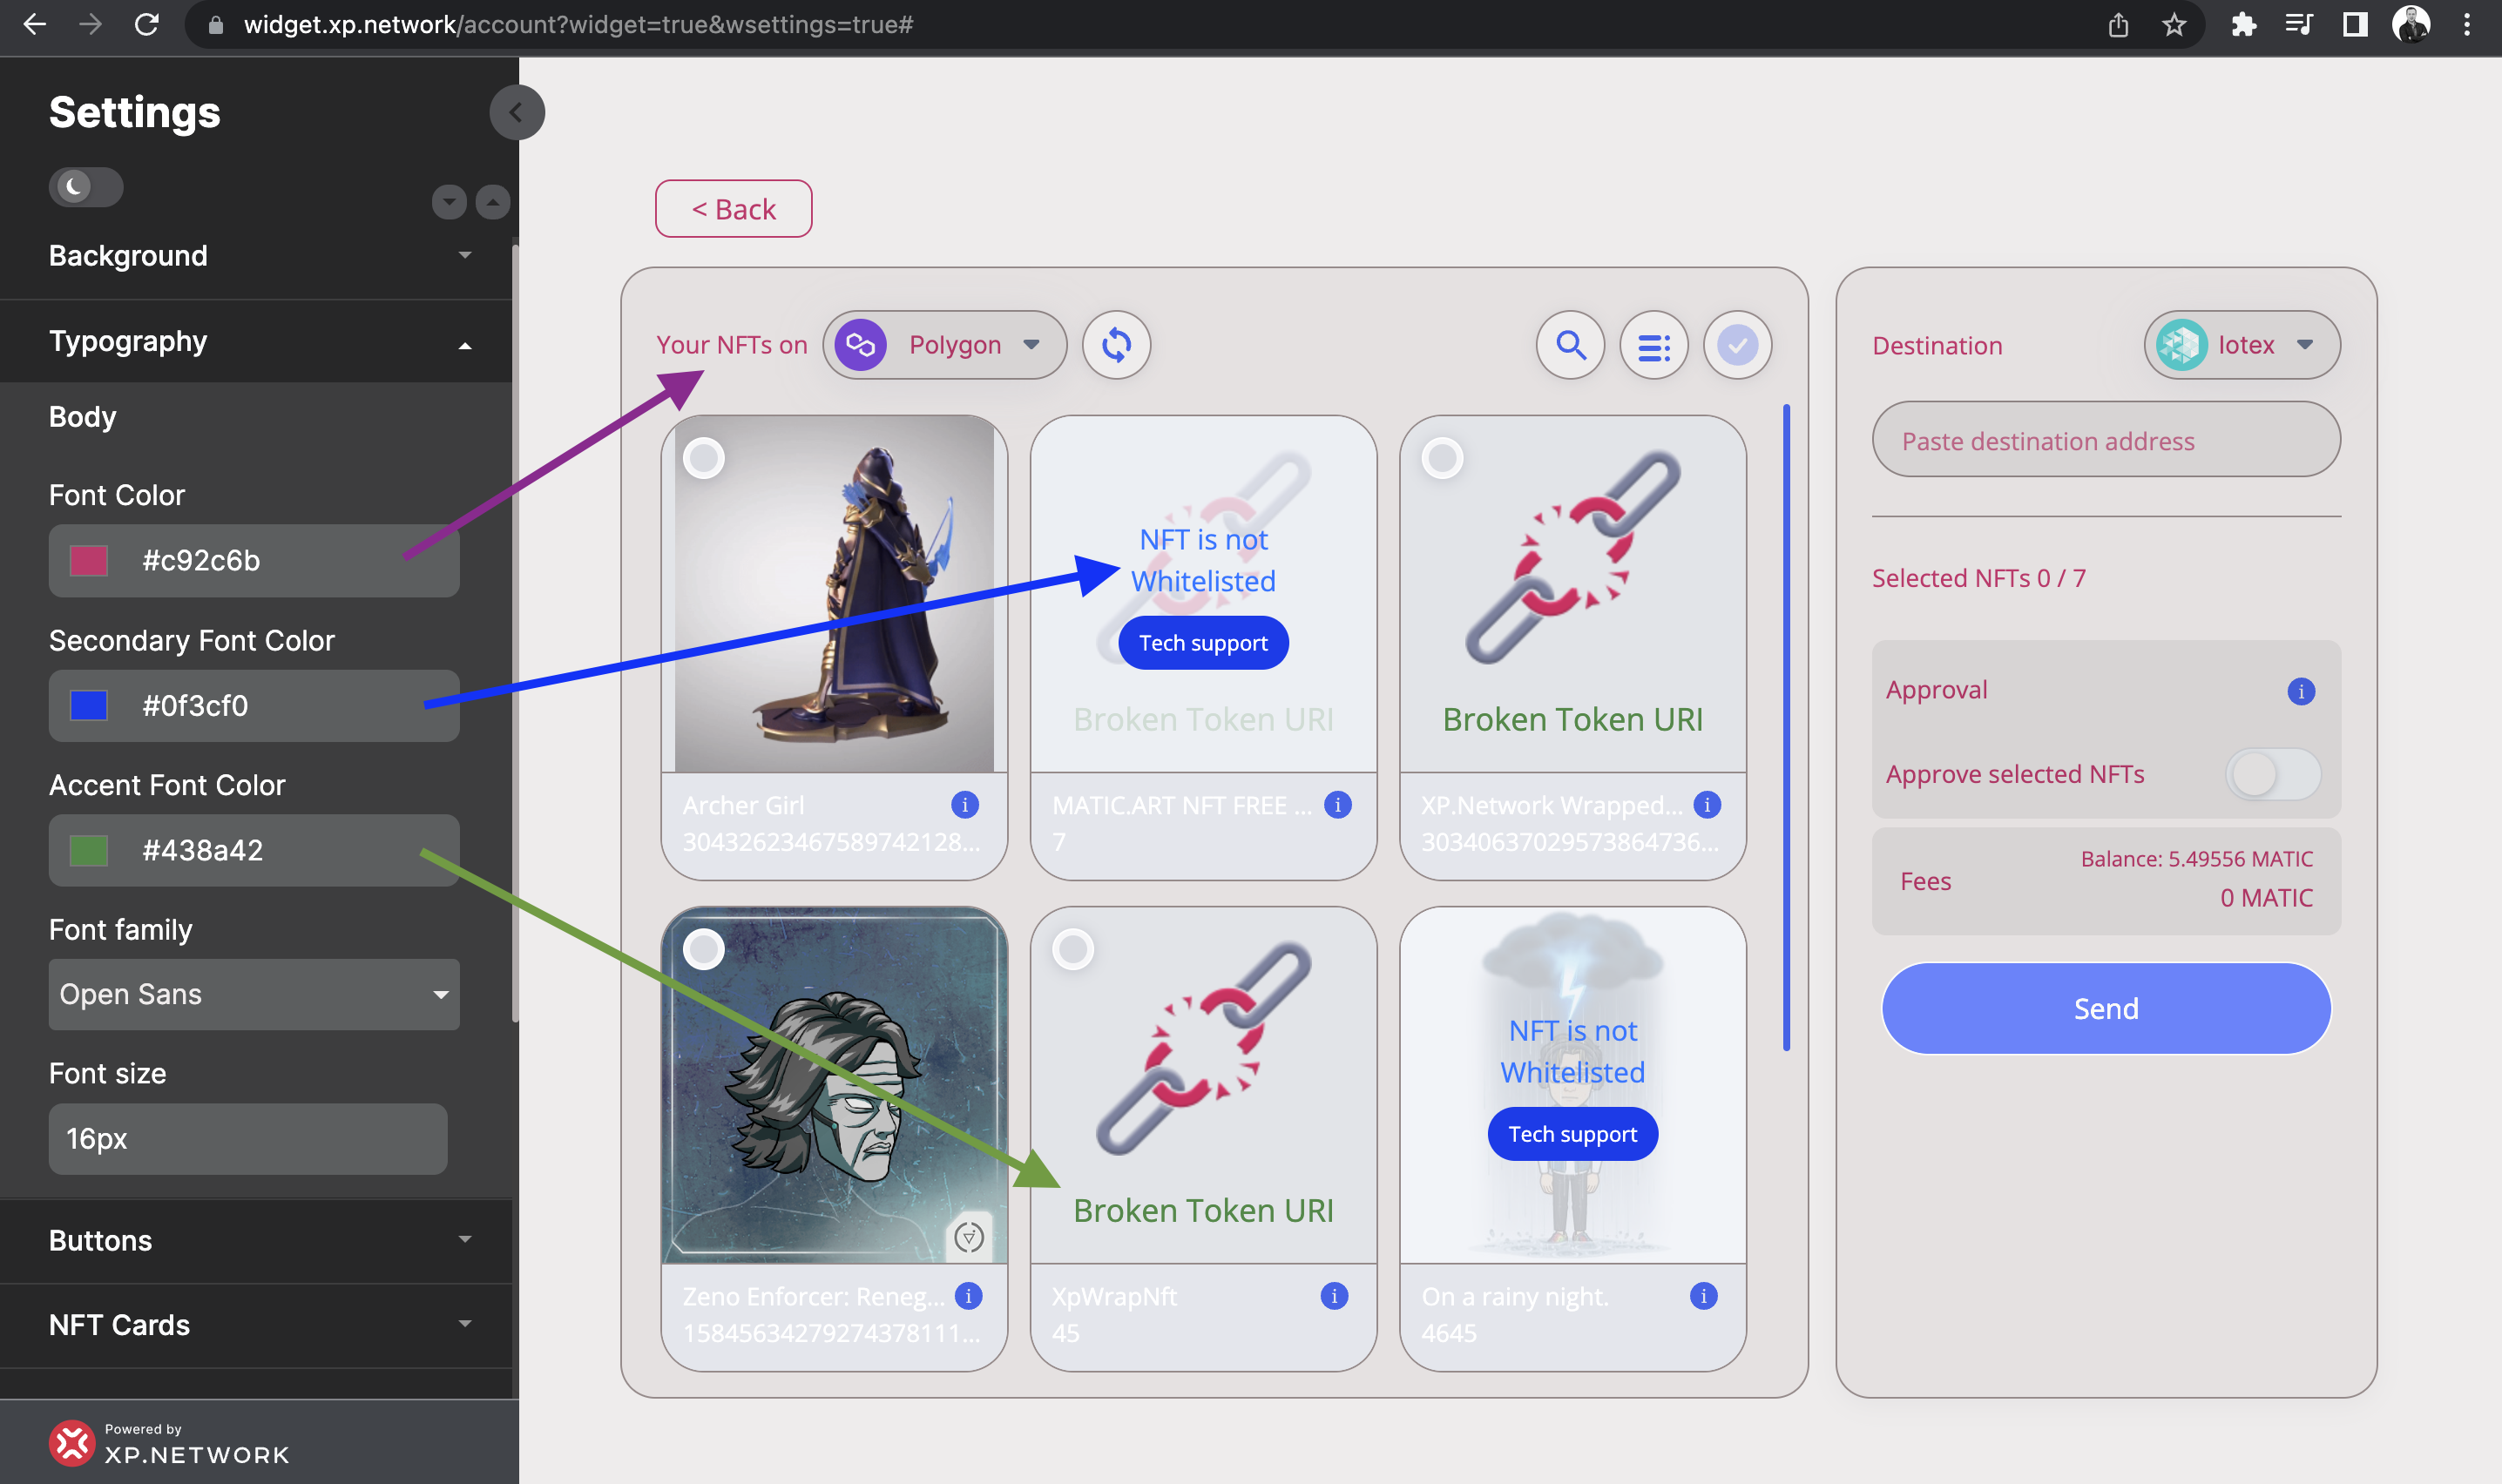
Task: Switch to list view icon
Action: pyautogui.click(x=1654, y=345)
